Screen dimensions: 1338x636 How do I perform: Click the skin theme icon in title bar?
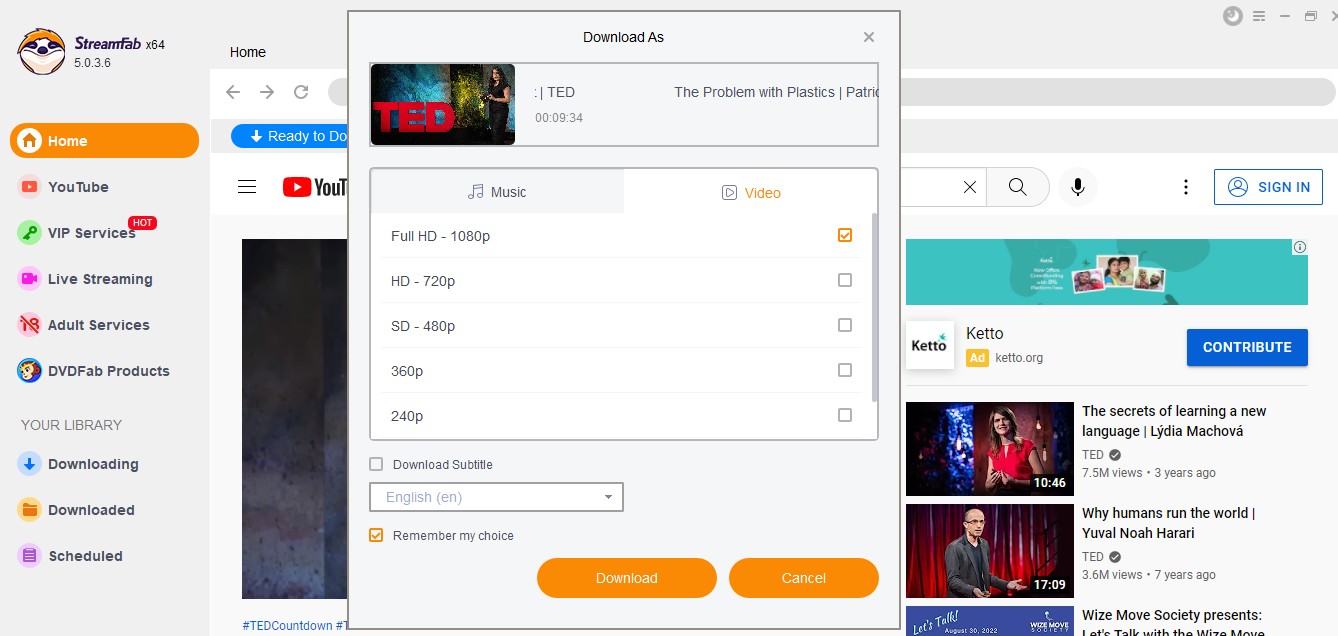tap(1232, 16)
